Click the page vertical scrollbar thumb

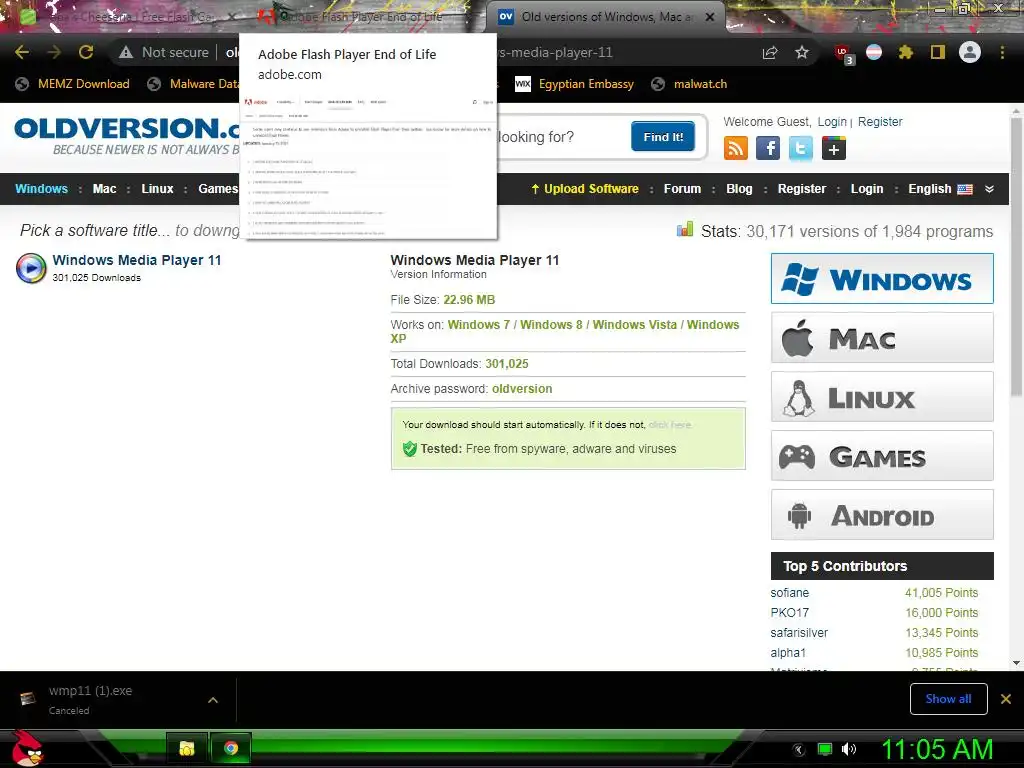point(1016,257)
